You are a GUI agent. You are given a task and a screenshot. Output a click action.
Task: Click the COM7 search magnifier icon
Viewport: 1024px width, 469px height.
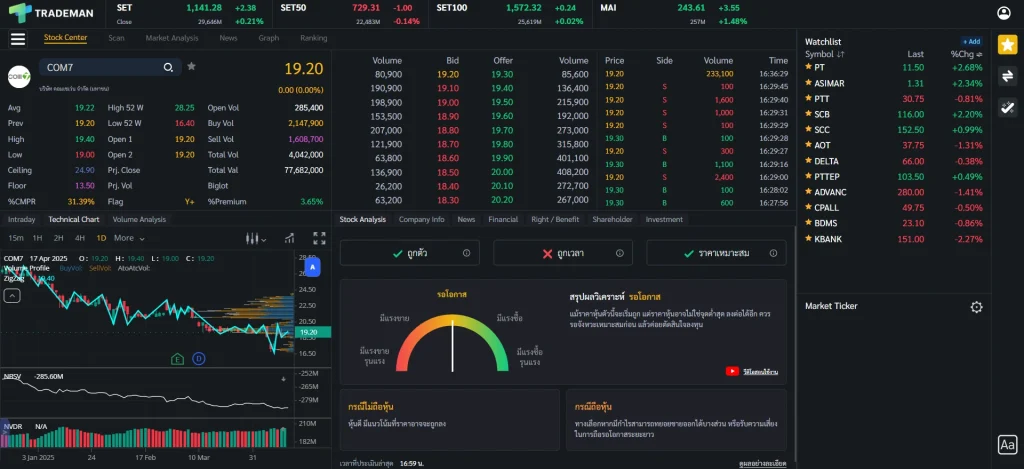coord(169,67)
